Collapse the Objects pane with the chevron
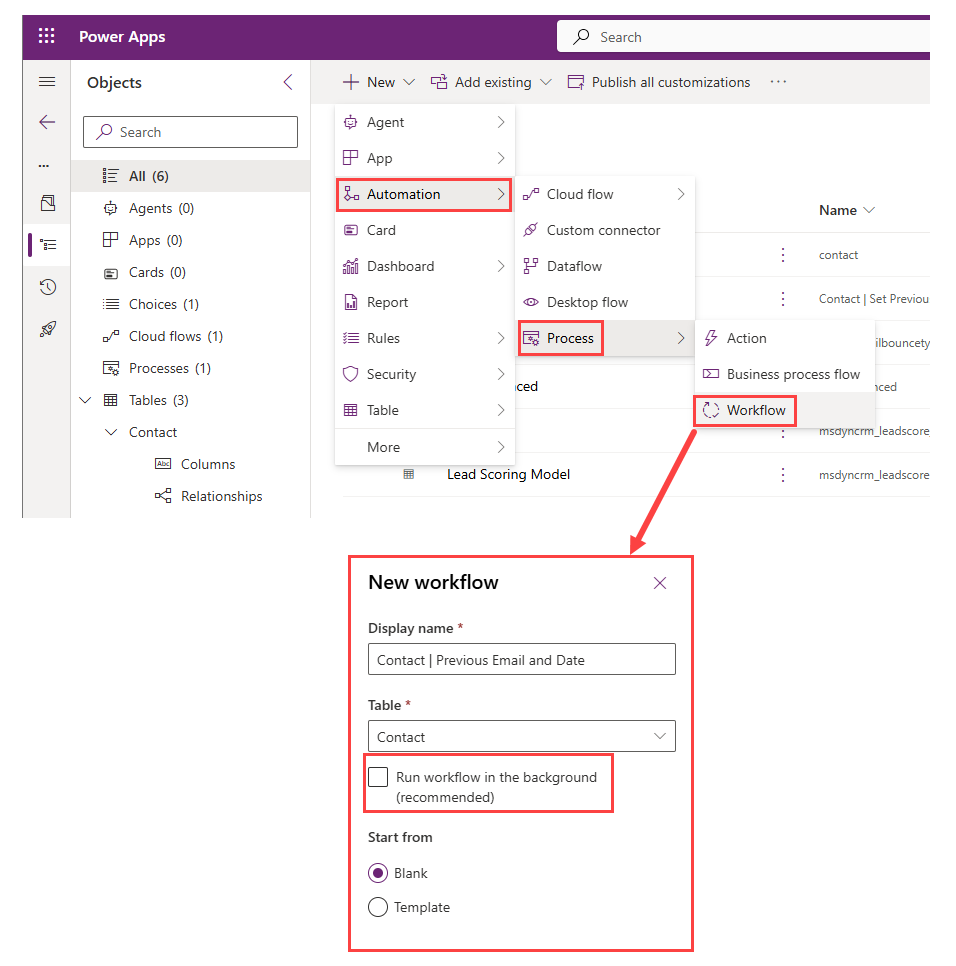 point(288,83)
